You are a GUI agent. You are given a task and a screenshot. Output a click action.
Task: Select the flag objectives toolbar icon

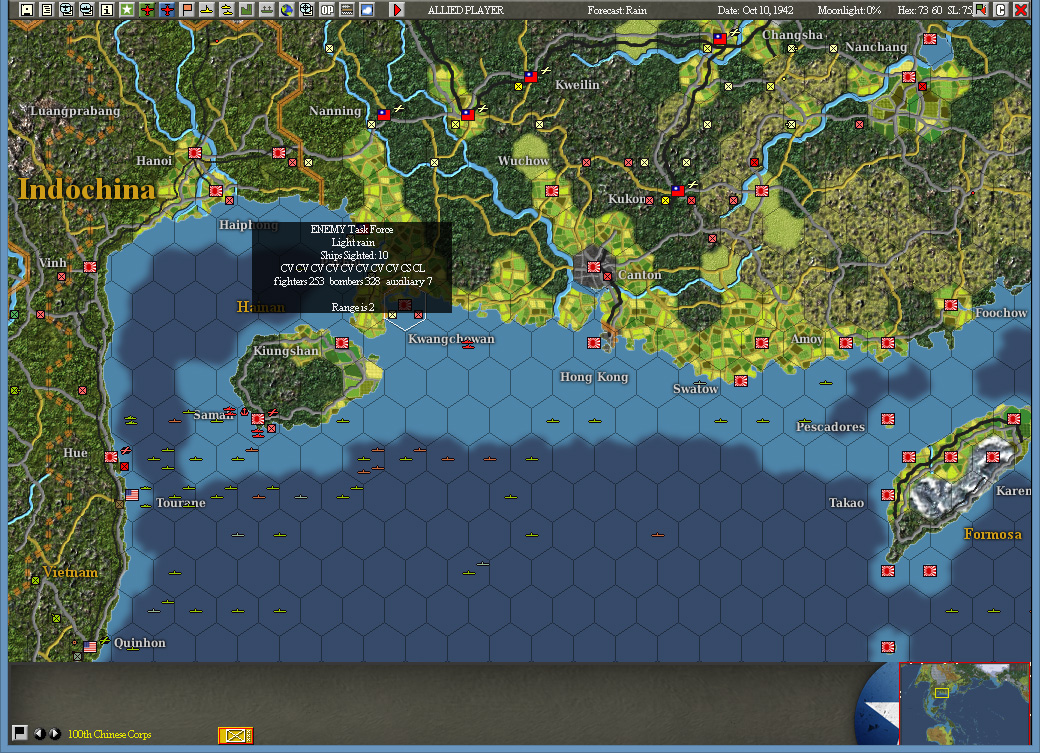(x=186, y=9)
